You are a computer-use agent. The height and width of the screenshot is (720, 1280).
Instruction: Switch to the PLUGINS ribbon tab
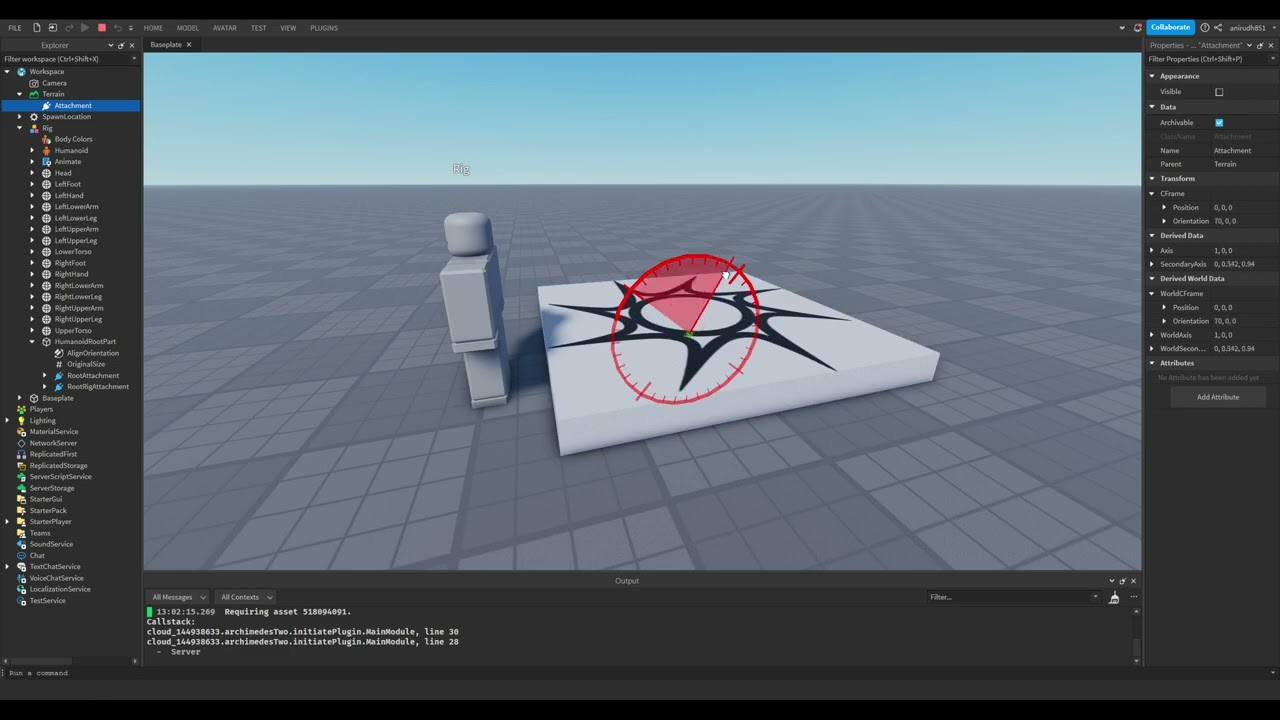(x=323, y=27)
